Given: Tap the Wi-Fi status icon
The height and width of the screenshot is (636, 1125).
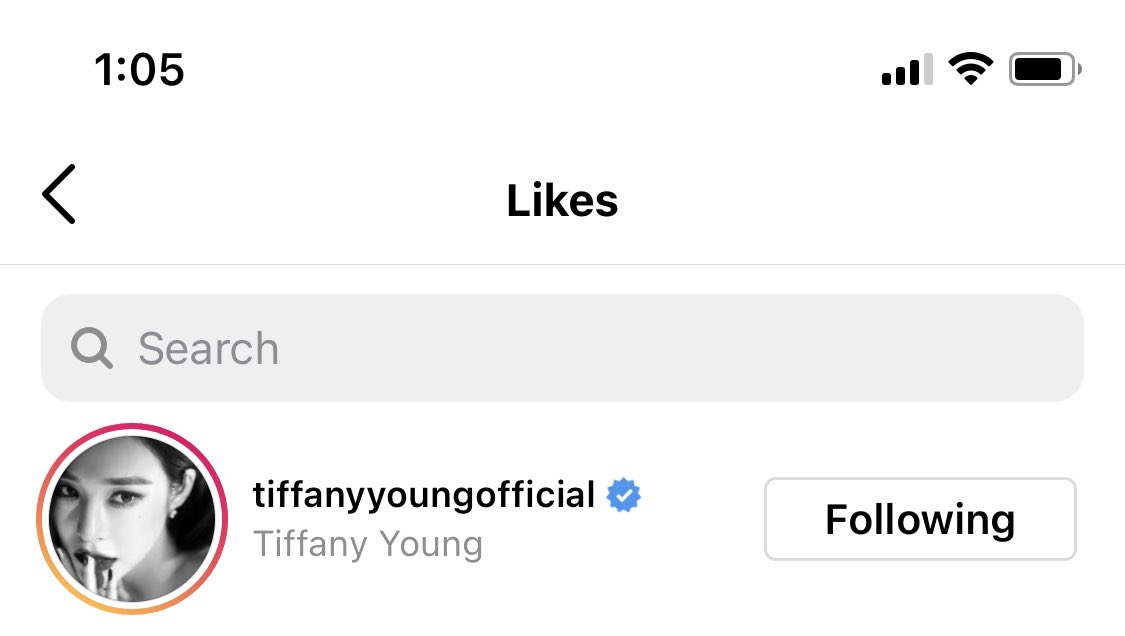Looking at the screenshot, I should pos(971,69).
